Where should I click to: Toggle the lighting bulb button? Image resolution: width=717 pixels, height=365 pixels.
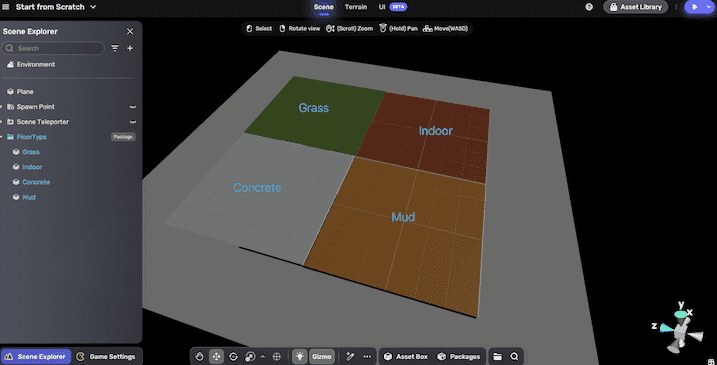300,356
